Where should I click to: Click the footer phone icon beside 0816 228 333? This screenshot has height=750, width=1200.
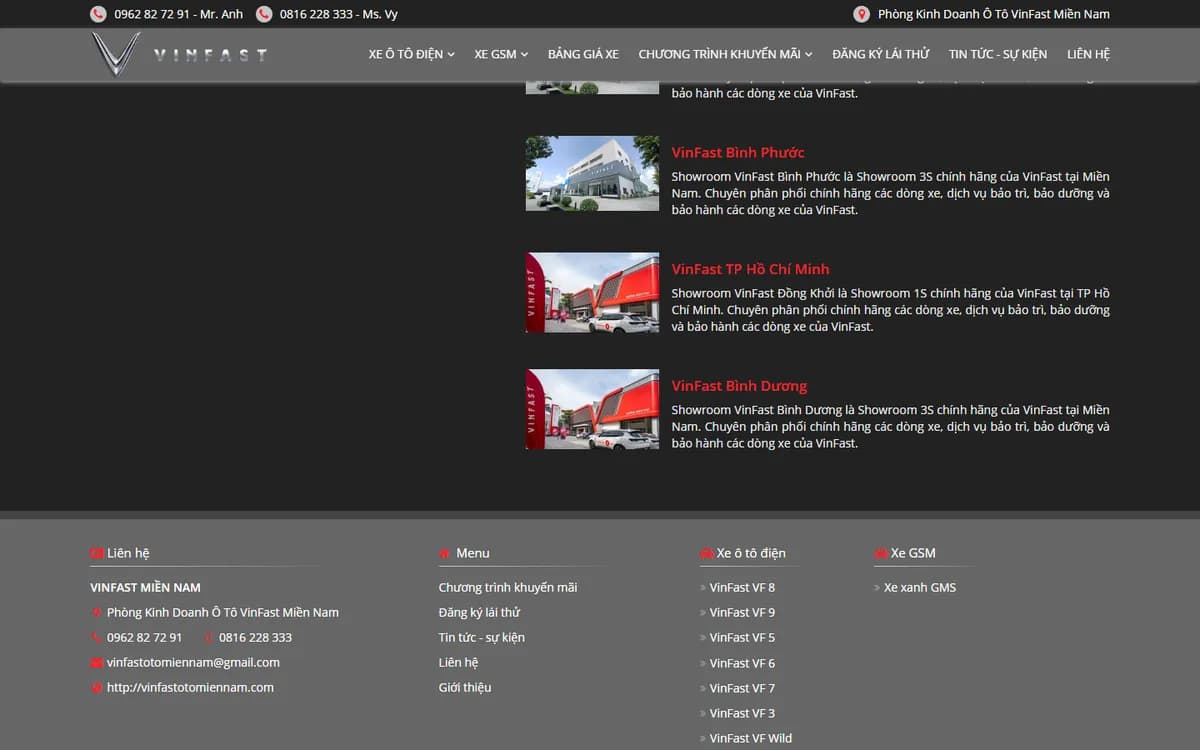click(x=209, y=637)
